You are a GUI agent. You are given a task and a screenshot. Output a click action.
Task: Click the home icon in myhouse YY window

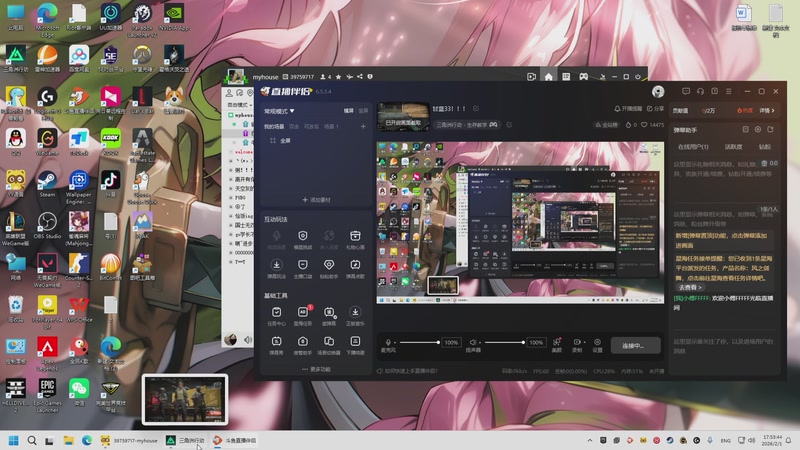tap(548, 77)
